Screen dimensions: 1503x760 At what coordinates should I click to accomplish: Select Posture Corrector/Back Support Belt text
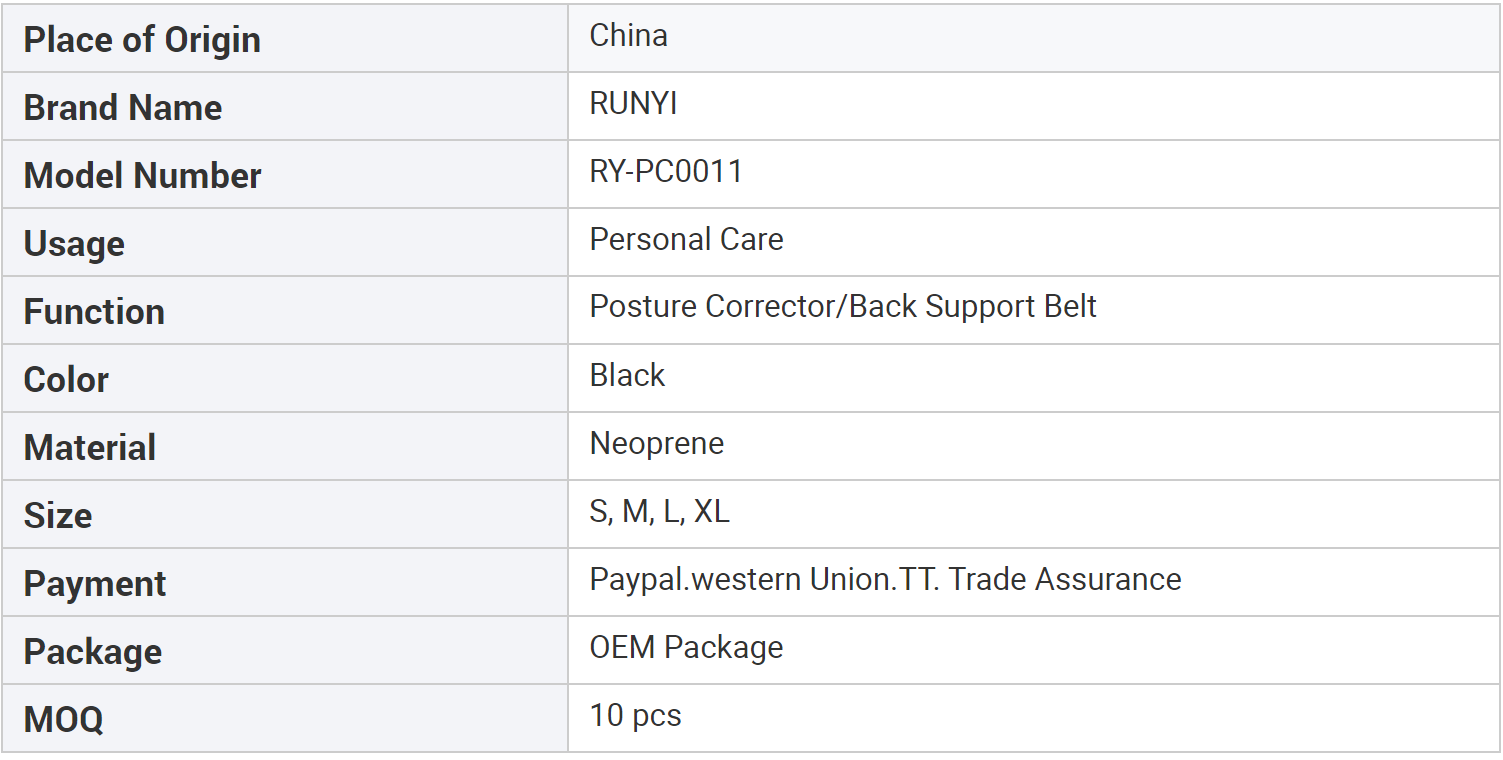[842, 306]
